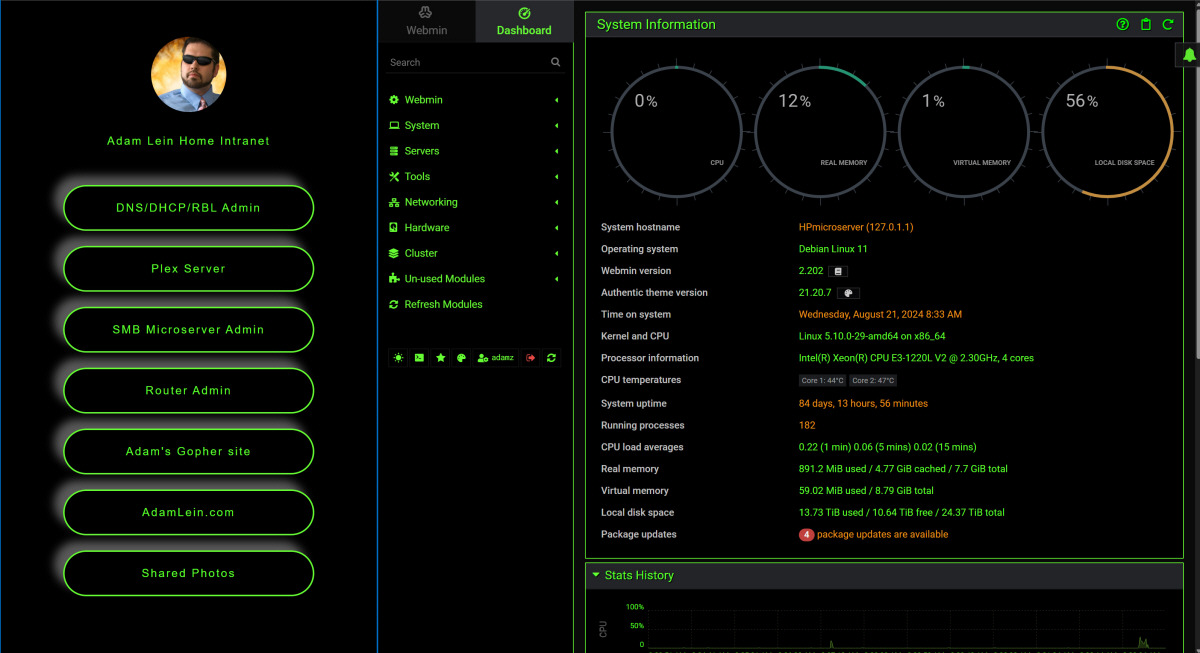Click sidebar refresh arrows icon beside logout
Viewport: 1200px width, 653px height.
[551, 357]
